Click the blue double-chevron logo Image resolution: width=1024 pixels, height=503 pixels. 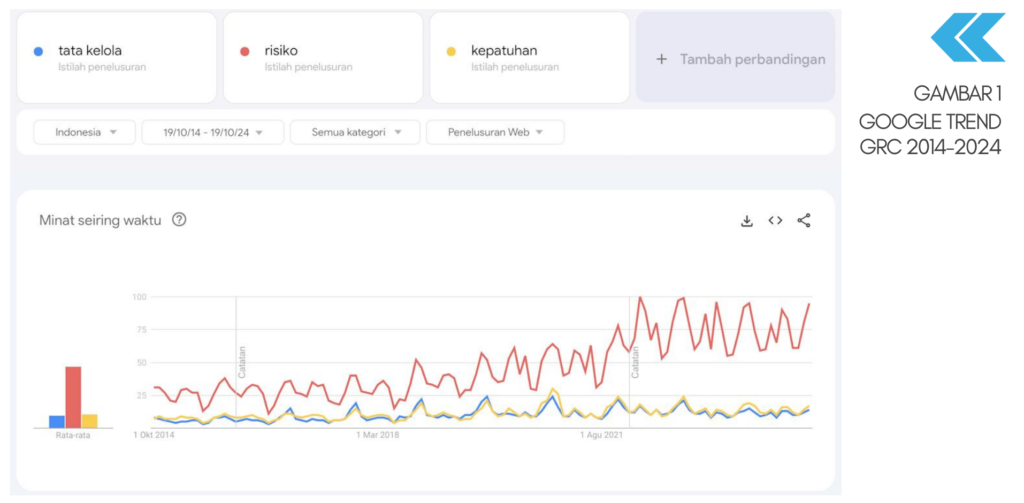click(967, 38)
